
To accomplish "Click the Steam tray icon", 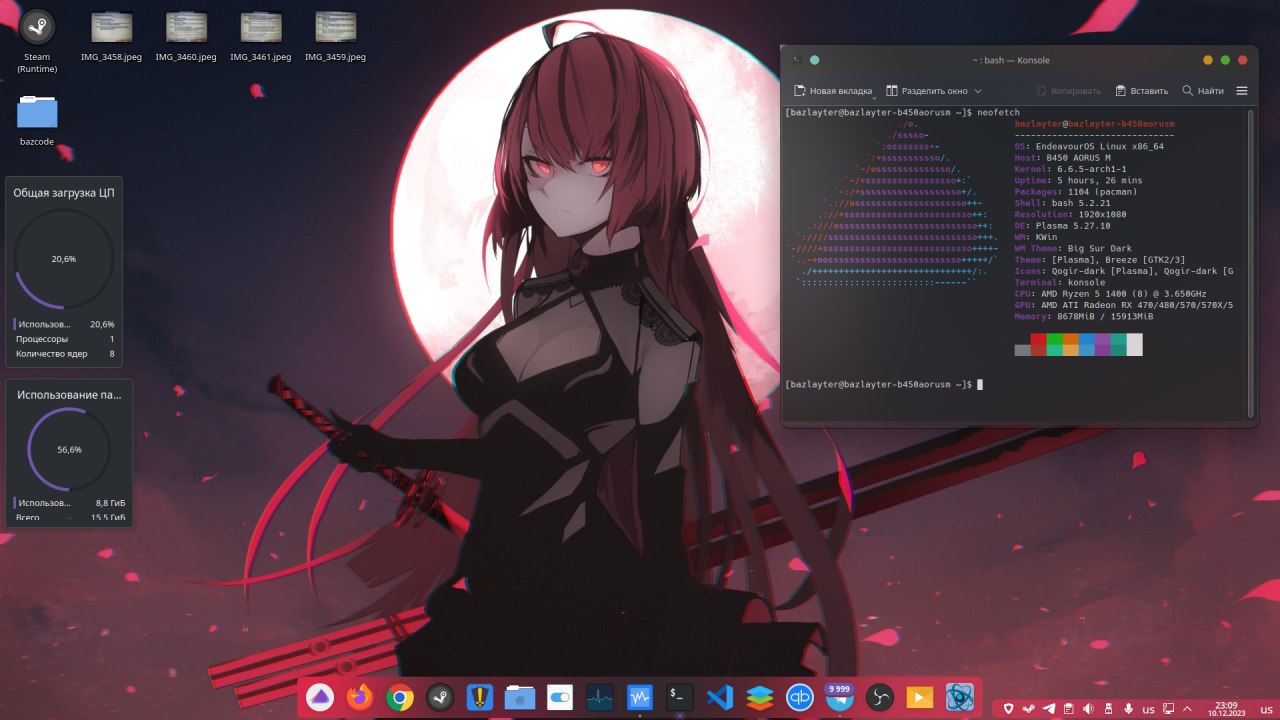I will (x=1029, y=709).
